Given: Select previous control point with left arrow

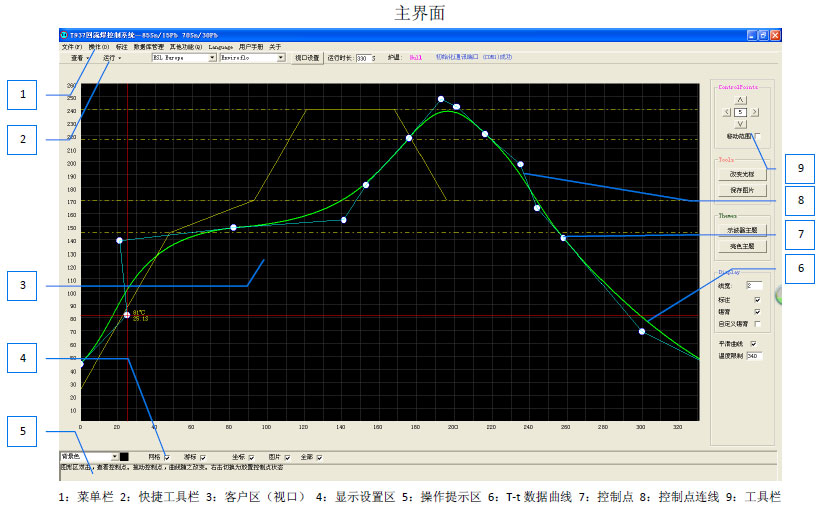Looking at the screenshot, I should pyautogui.click(x=727, y=113).
